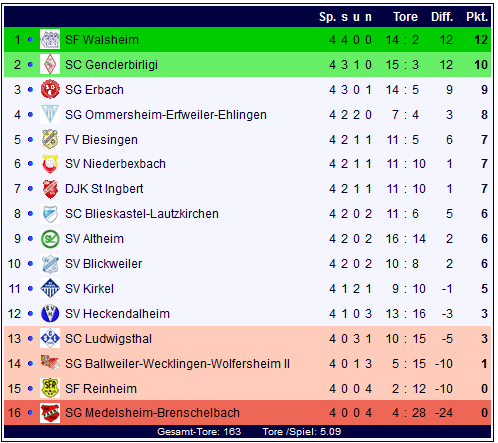The image size is (498, 443).
Task: Click the SC Ludwigsthal blue diamond logo
Action: [x=50, y=338]
